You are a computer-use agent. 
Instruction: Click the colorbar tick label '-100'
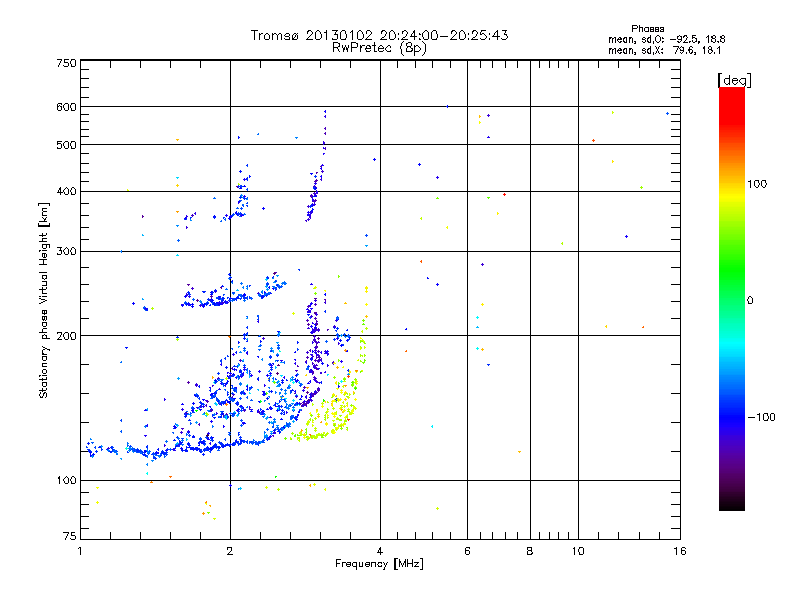(x=761, y=417)
